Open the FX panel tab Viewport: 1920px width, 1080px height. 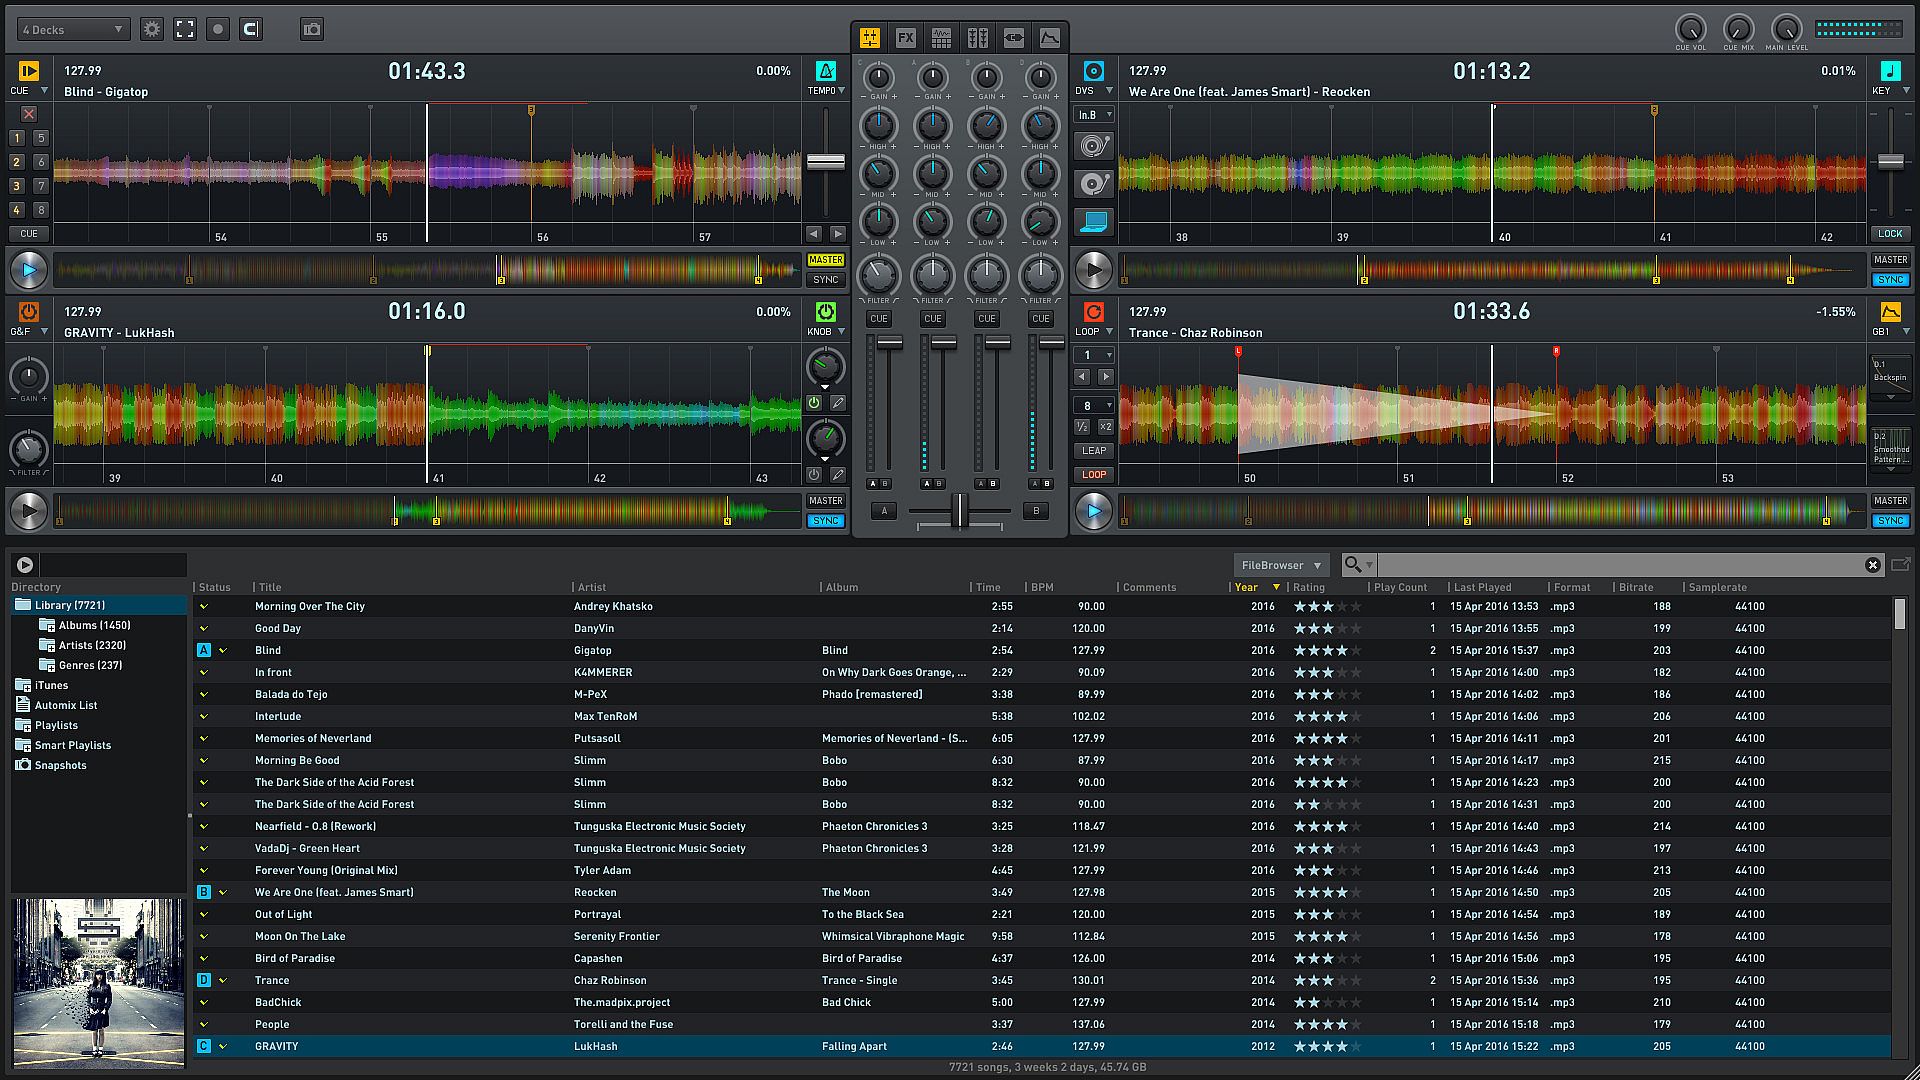[905, 38]
